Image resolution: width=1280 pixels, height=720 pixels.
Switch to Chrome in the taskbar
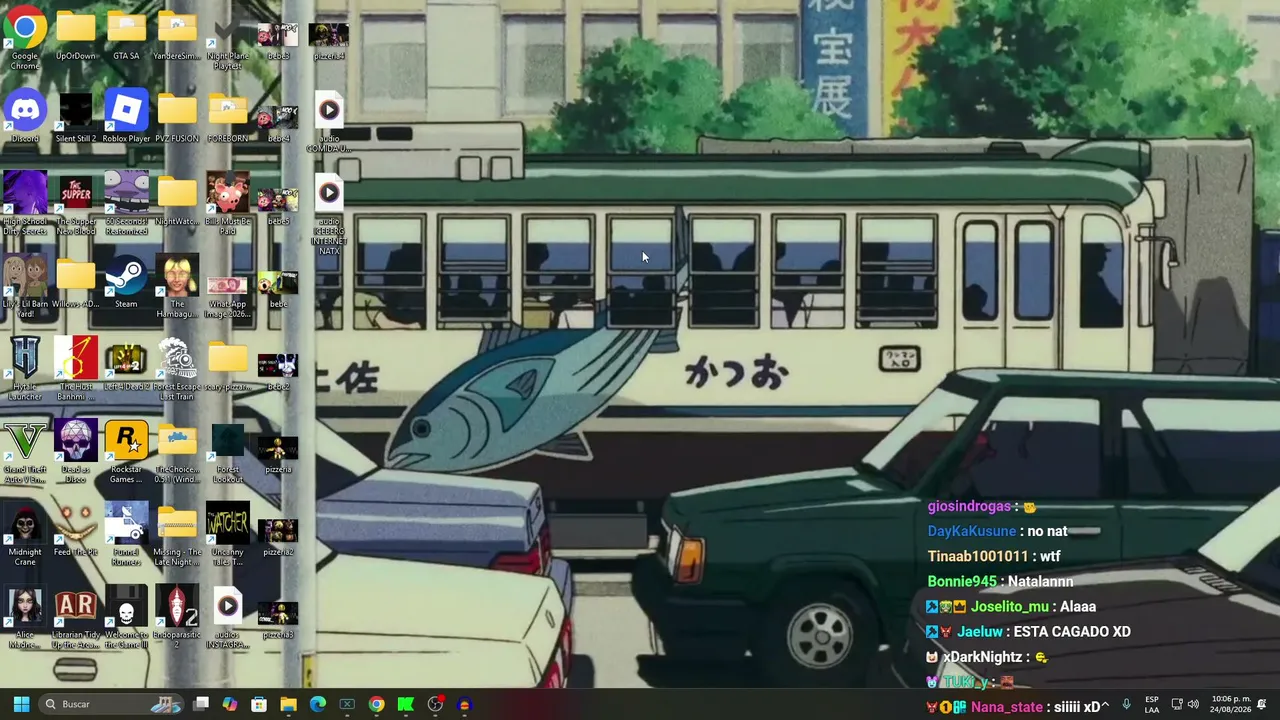[x=376, y=704]
